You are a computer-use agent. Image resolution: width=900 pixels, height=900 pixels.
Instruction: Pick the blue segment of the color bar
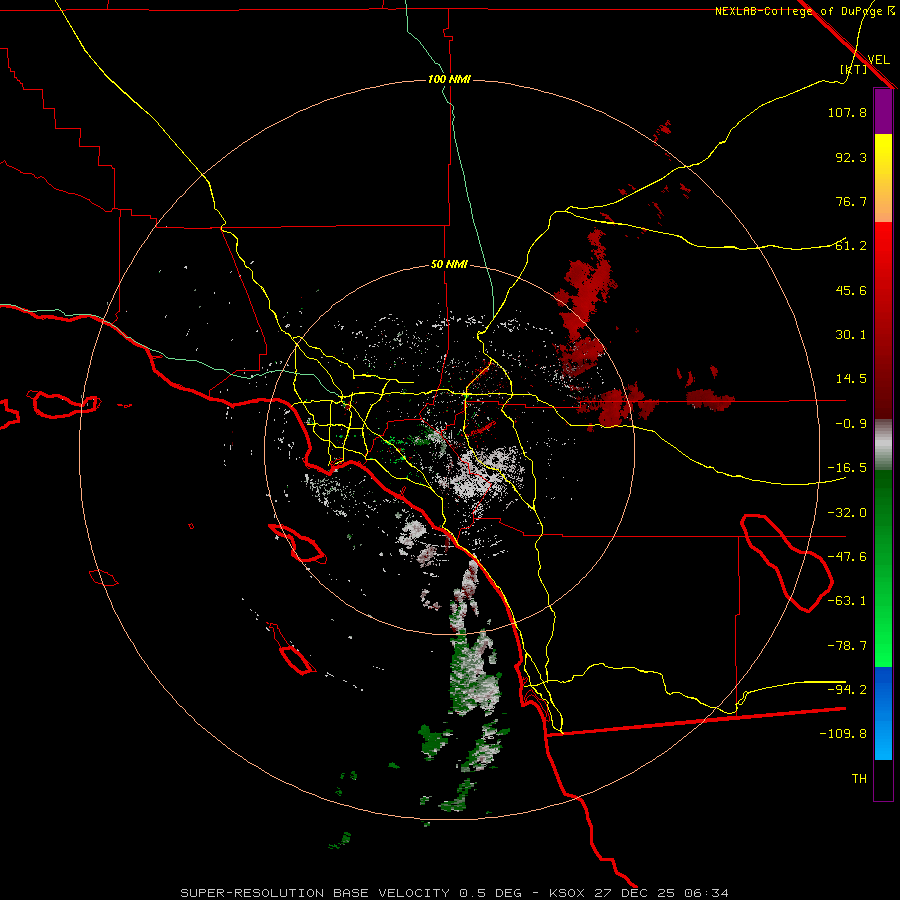883,713
